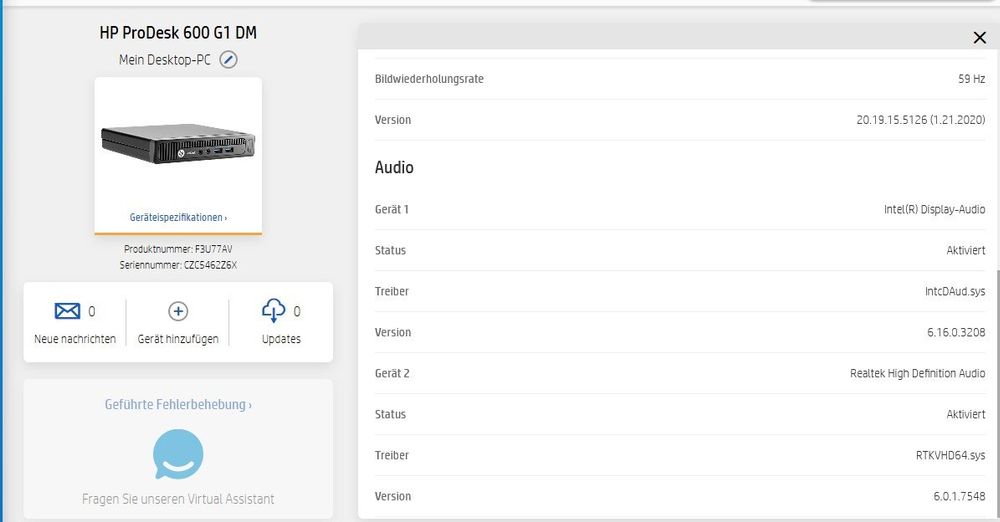This screenshot has height=522, width=1000.
Task: Click the RTKVHD64.sys driver value
Action: coord(950,455)
